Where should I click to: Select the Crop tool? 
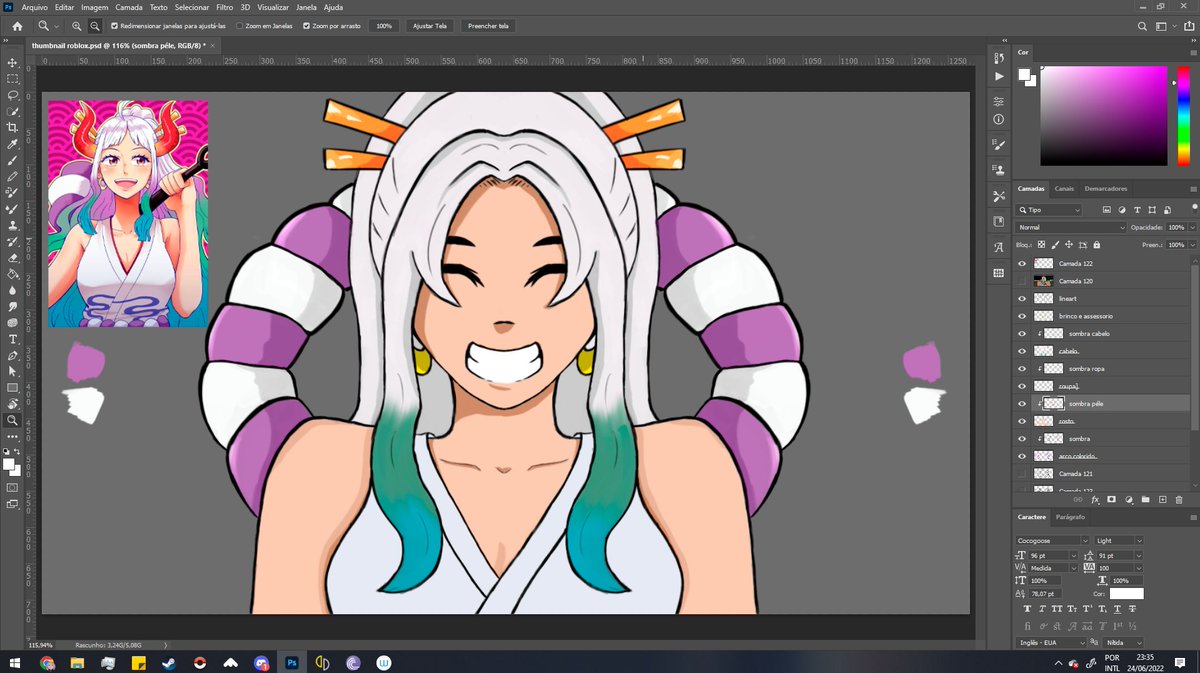pyautogui.click(x=12, y=128)
